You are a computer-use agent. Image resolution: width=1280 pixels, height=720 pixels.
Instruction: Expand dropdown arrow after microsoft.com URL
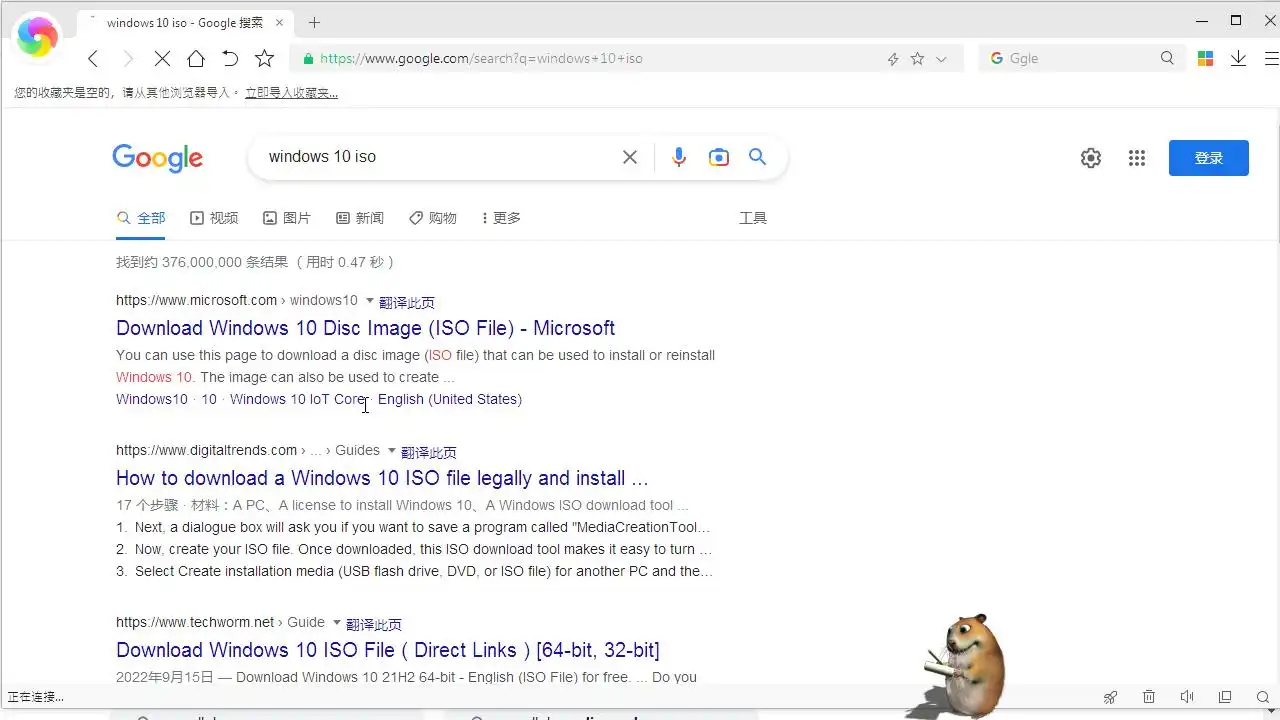(369, 300)
